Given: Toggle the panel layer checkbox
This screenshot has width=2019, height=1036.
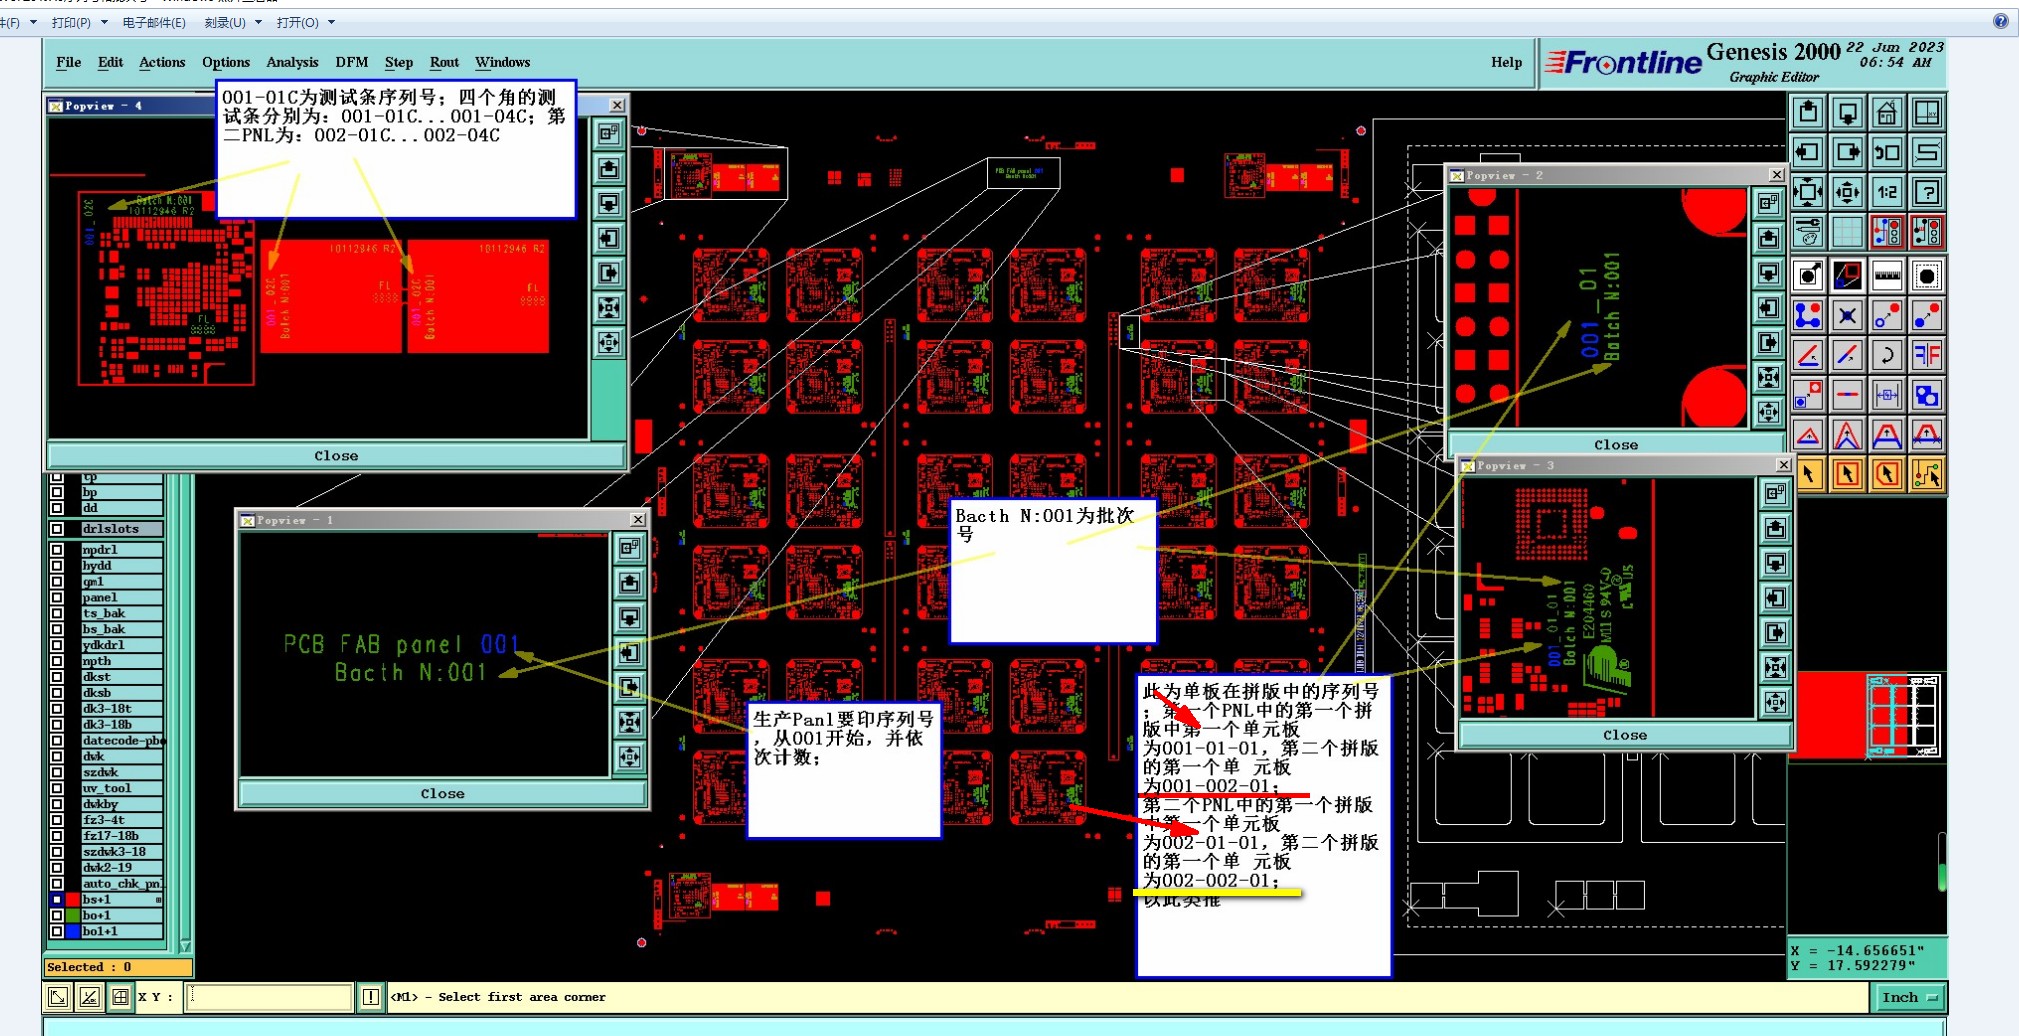Looking at the screenshot, I should coord(57,597).
